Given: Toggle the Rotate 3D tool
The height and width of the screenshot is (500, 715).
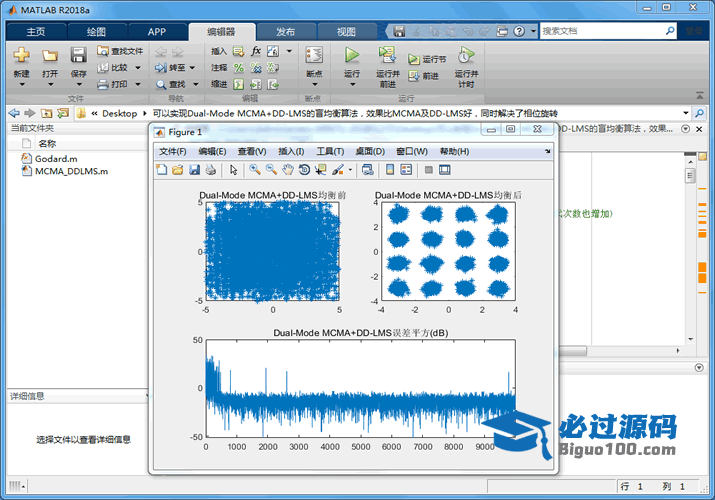Looking at the screenshot, I should pyautogui.click(x=303, y=170).
